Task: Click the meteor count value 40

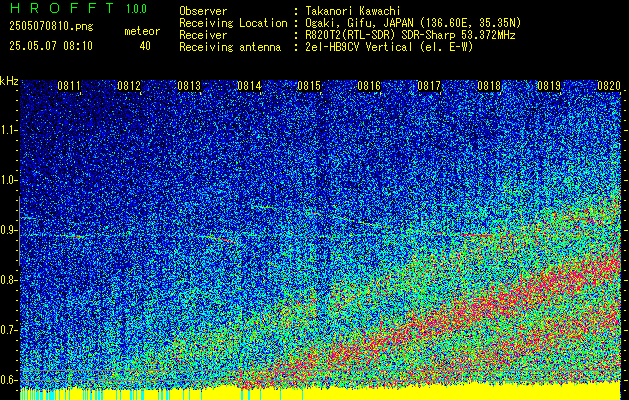Action: click(145, 46)
